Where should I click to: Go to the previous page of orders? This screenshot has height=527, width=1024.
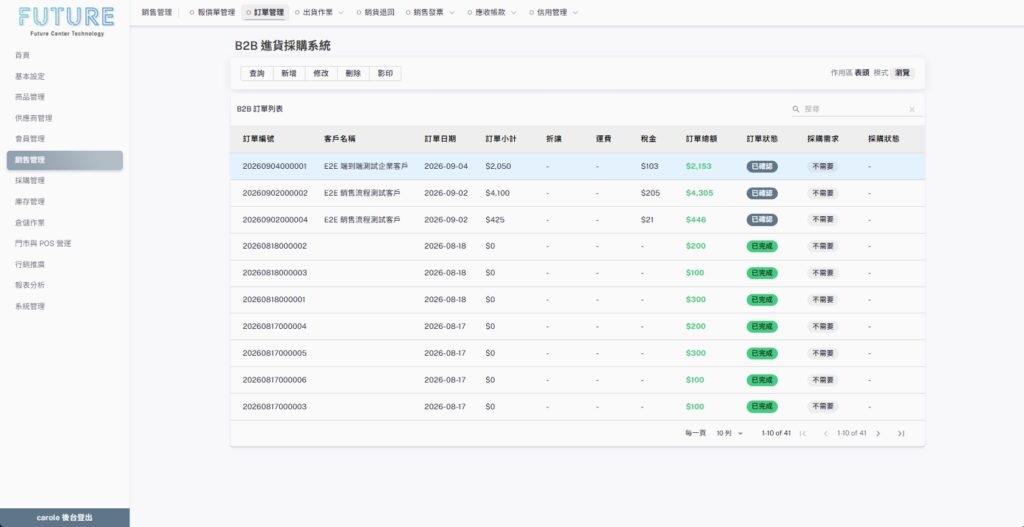[825, 434]
